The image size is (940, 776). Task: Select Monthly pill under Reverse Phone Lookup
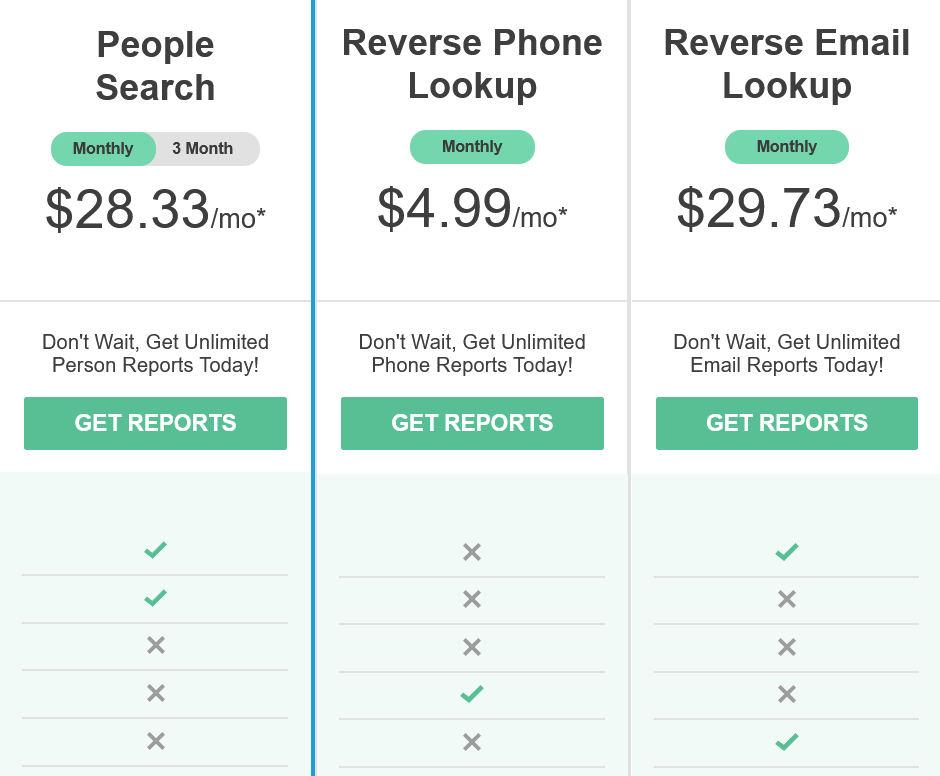pyautogui.click(x=472, y=147)
